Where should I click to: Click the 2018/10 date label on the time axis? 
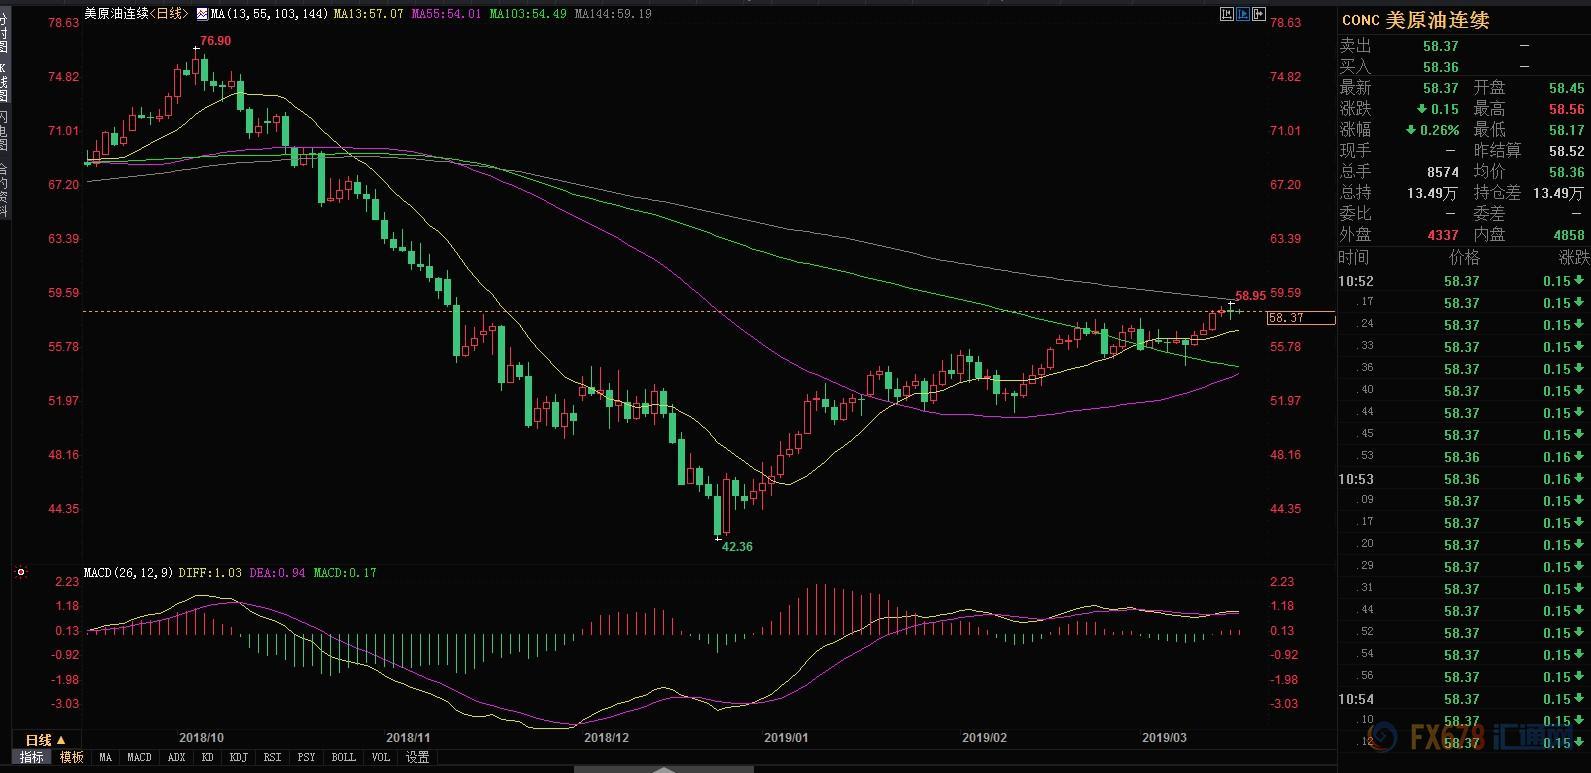201,738
